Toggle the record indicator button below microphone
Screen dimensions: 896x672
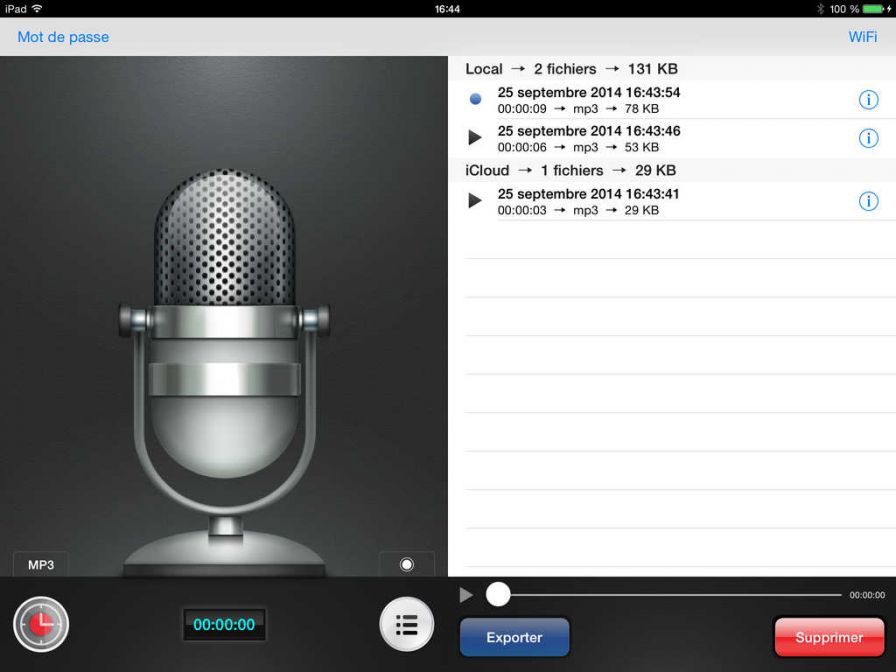click(x=406, y=564)
